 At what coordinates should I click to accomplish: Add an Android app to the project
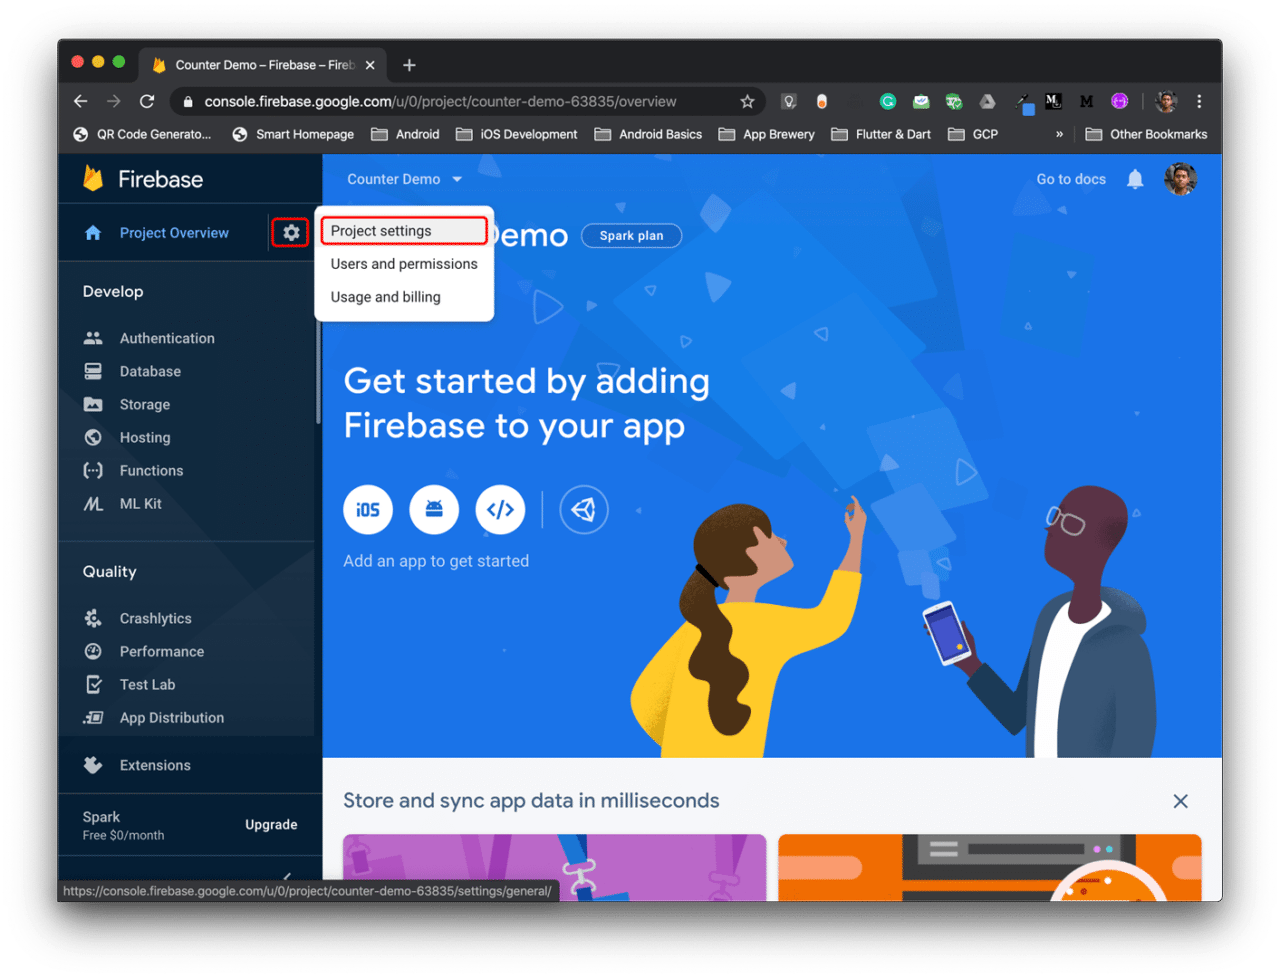point(434,510)
